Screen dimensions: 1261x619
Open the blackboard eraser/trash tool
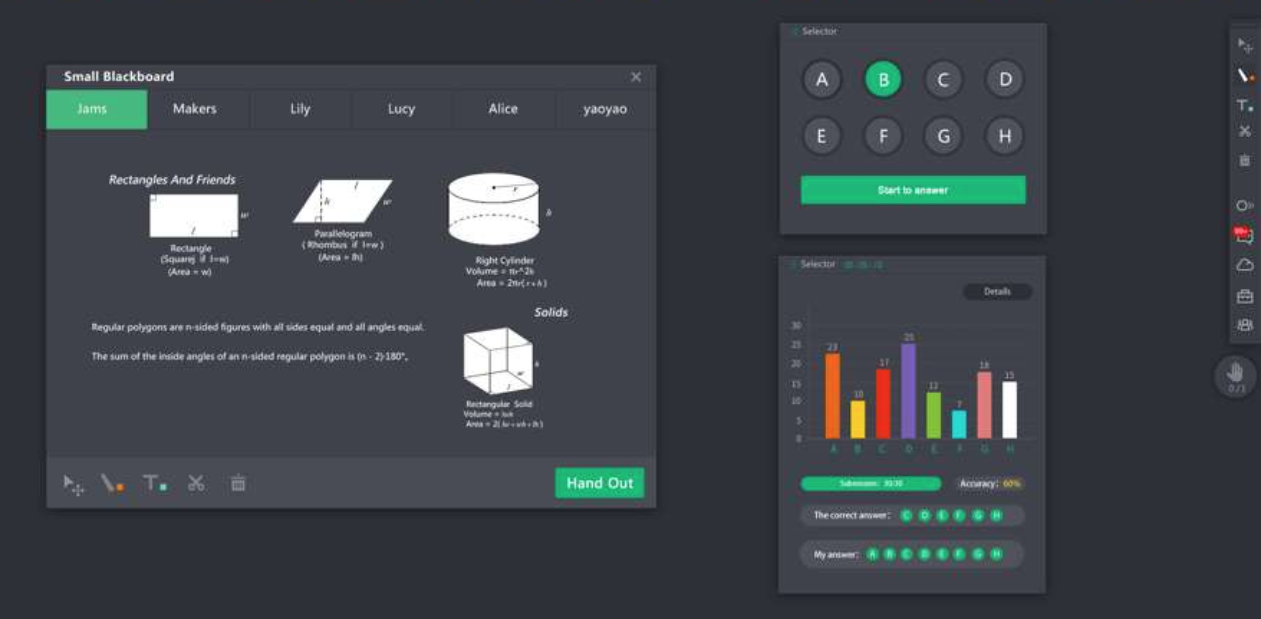pos(240,483)
